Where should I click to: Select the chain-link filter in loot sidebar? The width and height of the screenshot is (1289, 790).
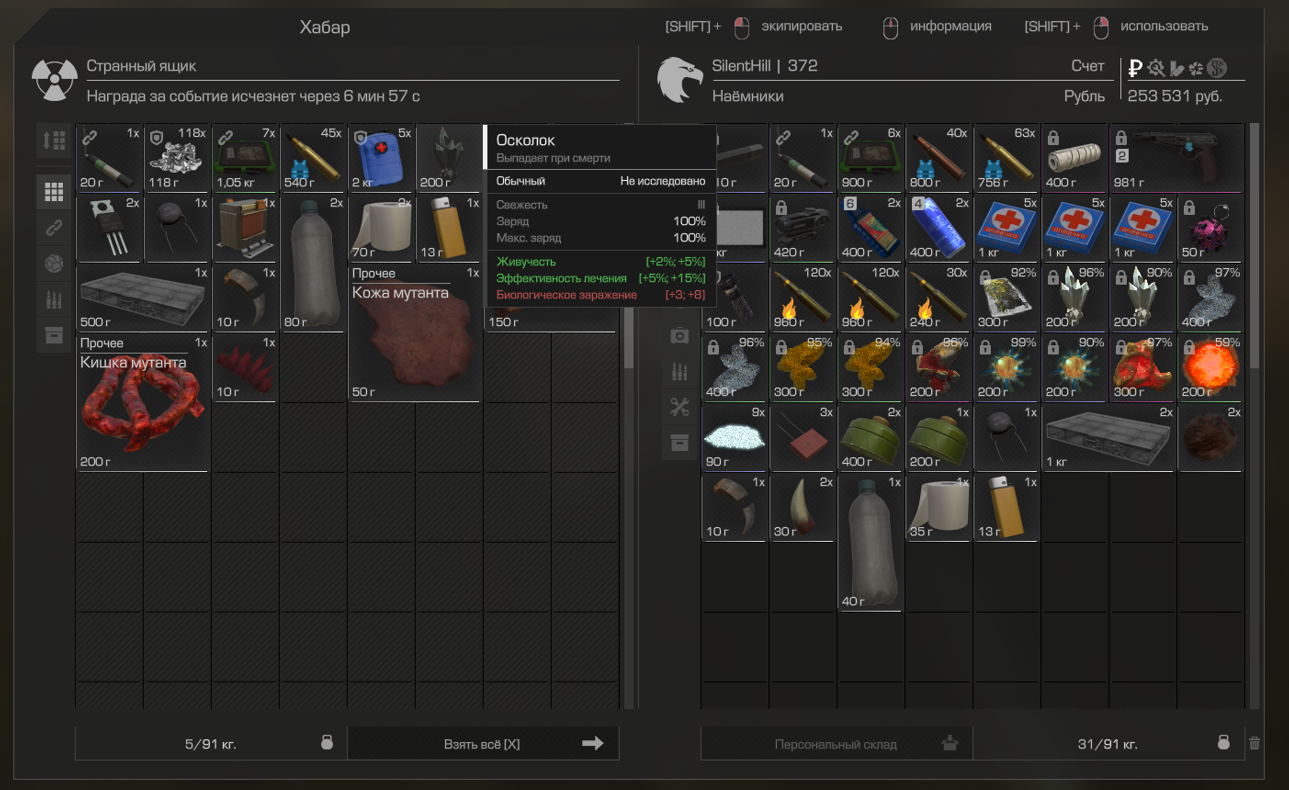54,228
